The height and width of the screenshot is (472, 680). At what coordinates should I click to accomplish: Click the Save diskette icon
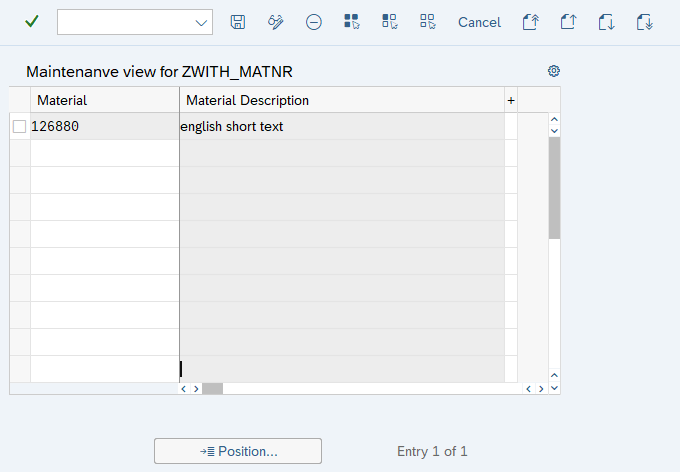click(238, 22)
